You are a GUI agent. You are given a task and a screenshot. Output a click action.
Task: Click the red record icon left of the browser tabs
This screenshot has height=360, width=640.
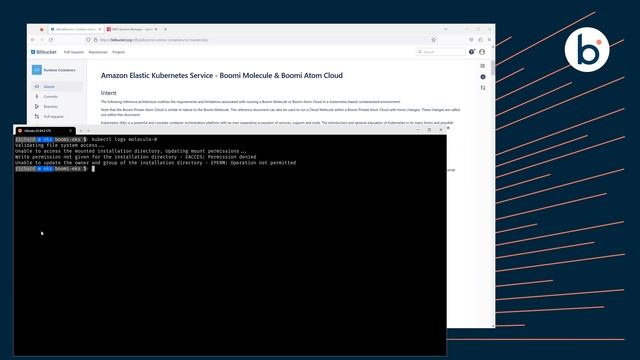(42, 29)
